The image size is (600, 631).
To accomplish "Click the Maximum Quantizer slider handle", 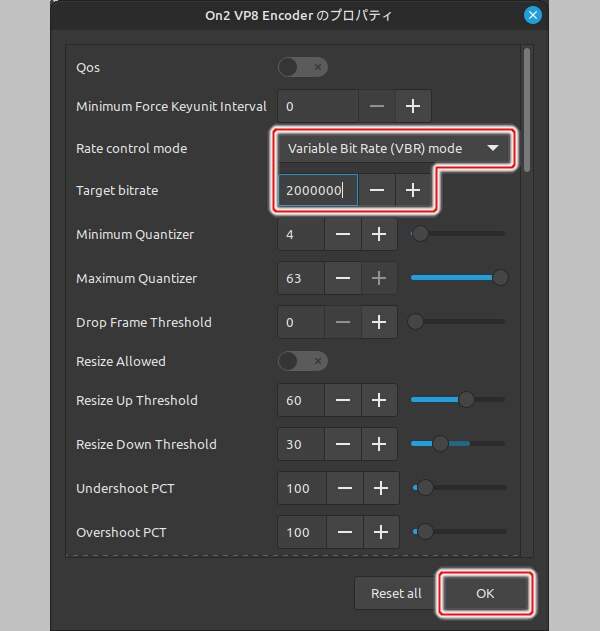I will pos(500,278).
